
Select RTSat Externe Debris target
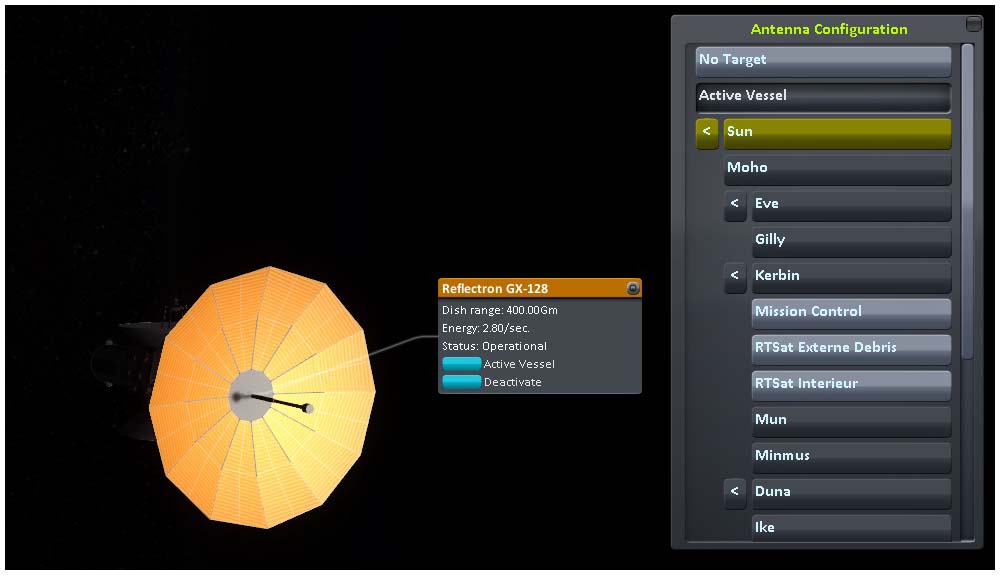point(851,349)
